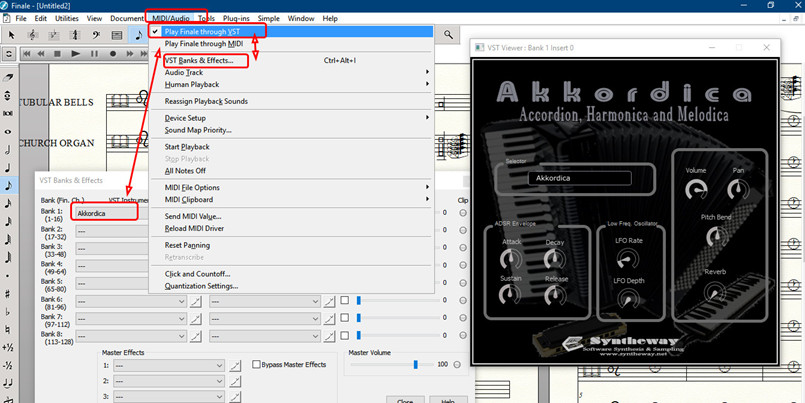Image resolution: width=805 pixels, height=403 pixels.
Task: Select the sharp accidental tool
Action: (x=8, y=294)
